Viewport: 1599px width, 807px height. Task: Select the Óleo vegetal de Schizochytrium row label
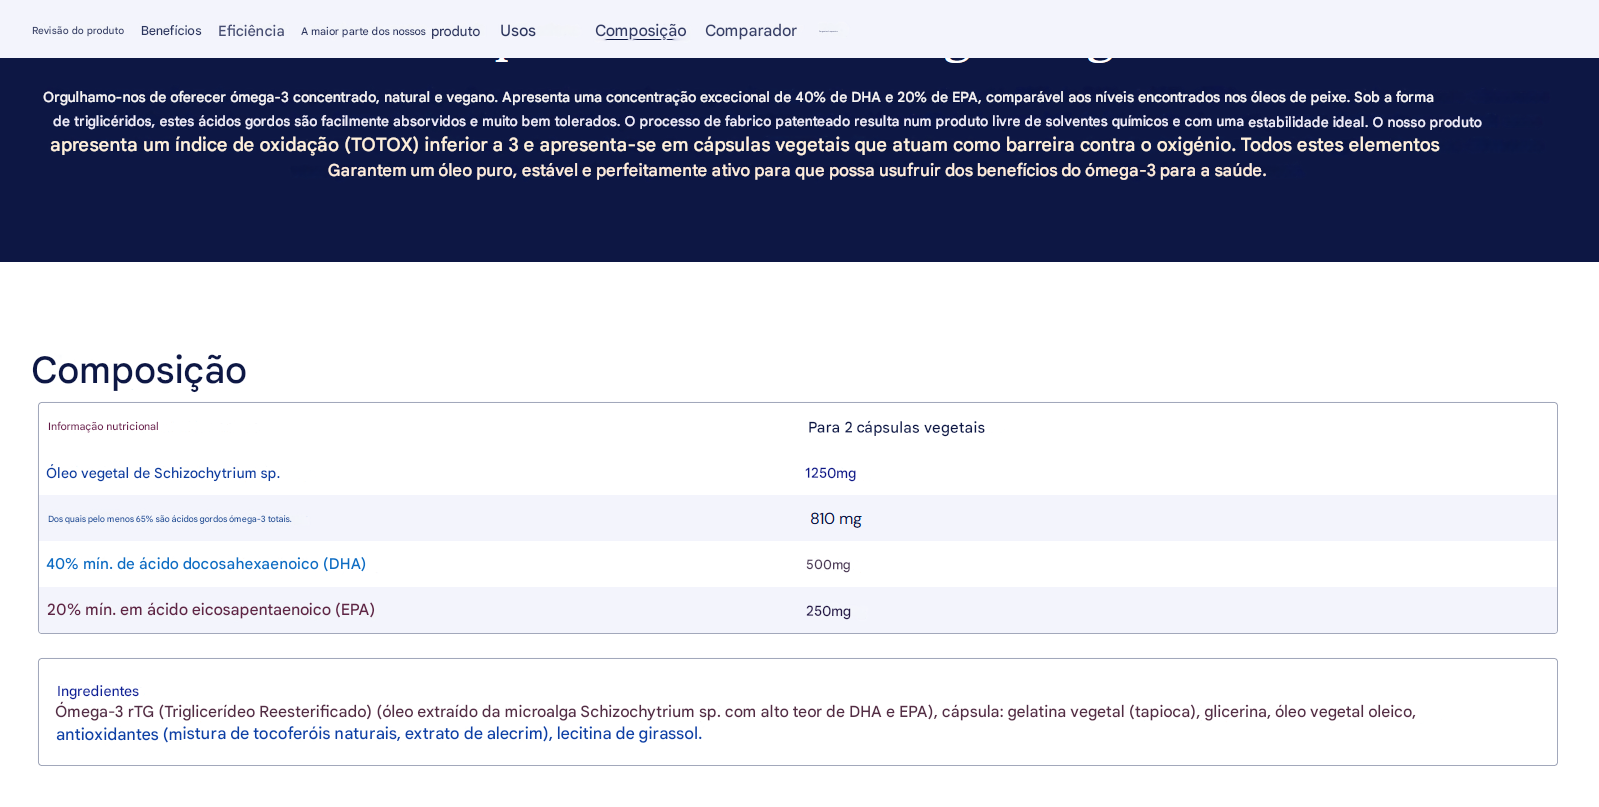tap(163, 473)
